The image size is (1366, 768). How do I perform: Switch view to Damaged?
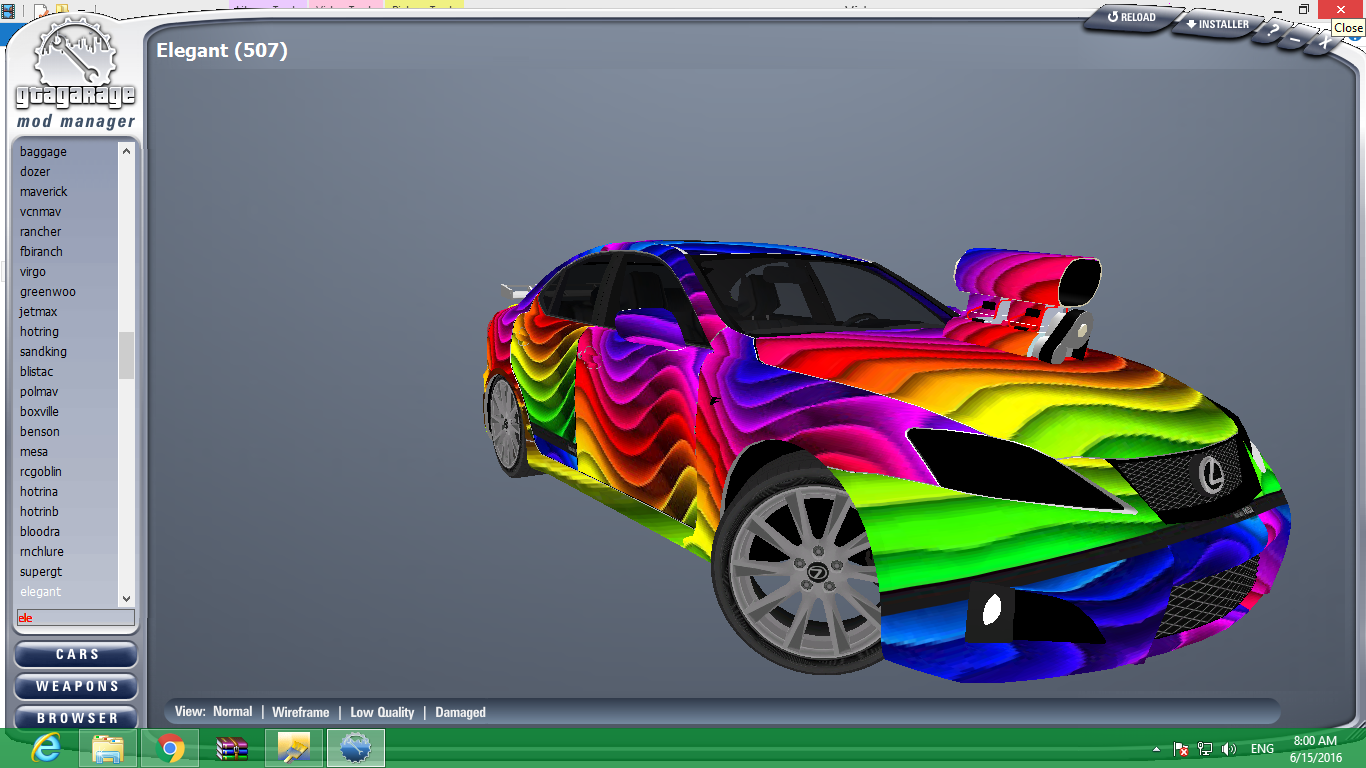[x=460, y=712]
